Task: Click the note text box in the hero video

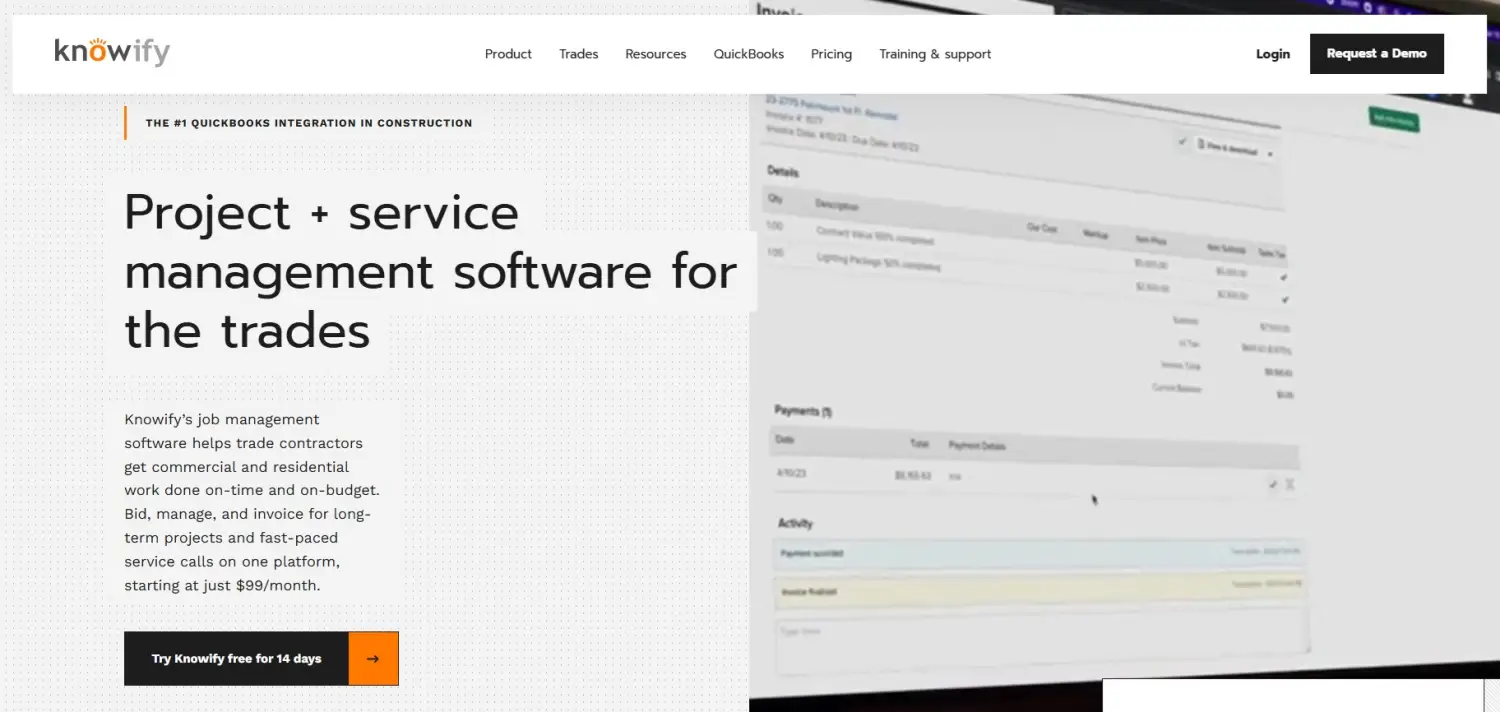Action: tap(1042, 642)
